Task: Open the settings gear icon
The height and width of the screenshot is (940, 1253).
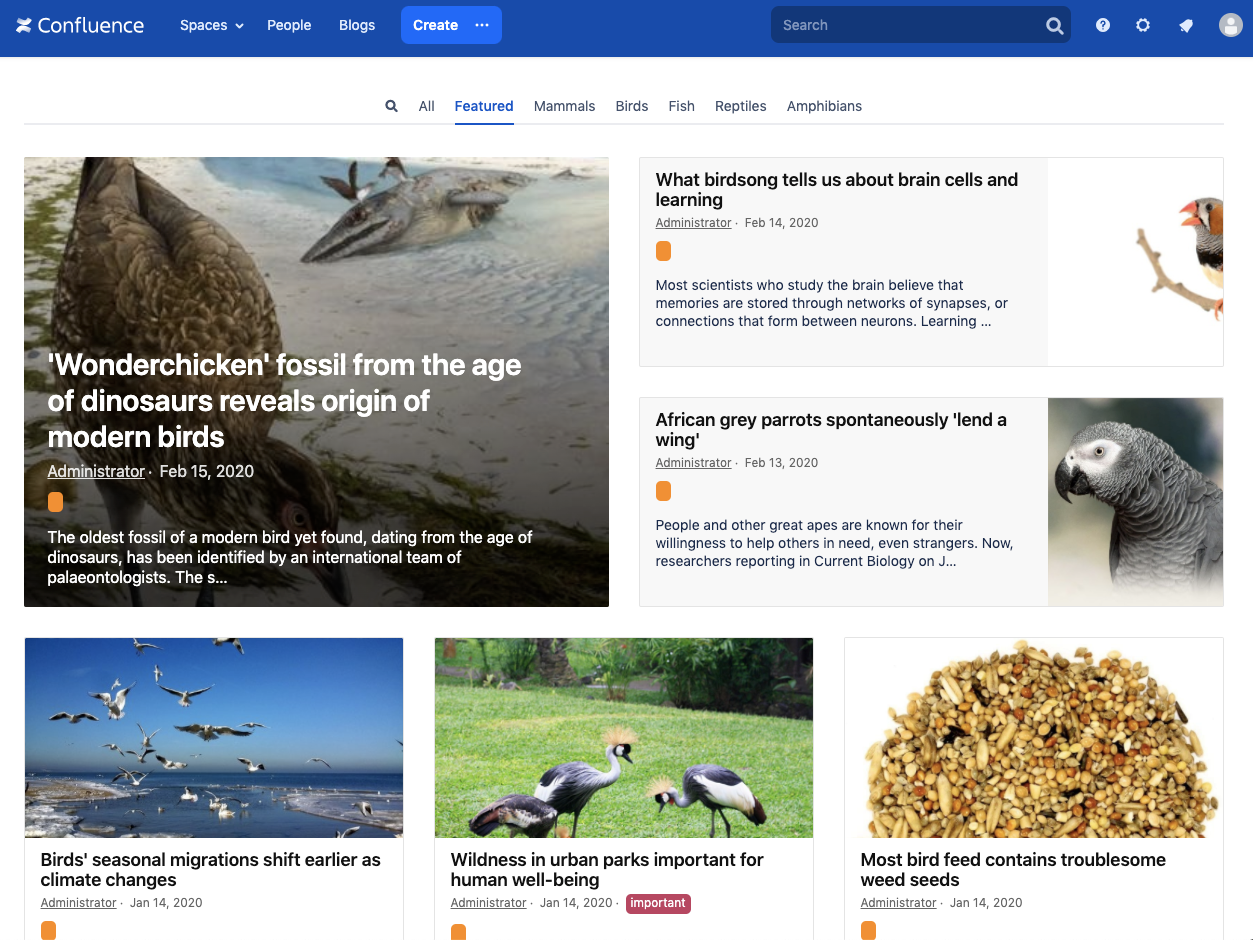Action: [1143, 26]
